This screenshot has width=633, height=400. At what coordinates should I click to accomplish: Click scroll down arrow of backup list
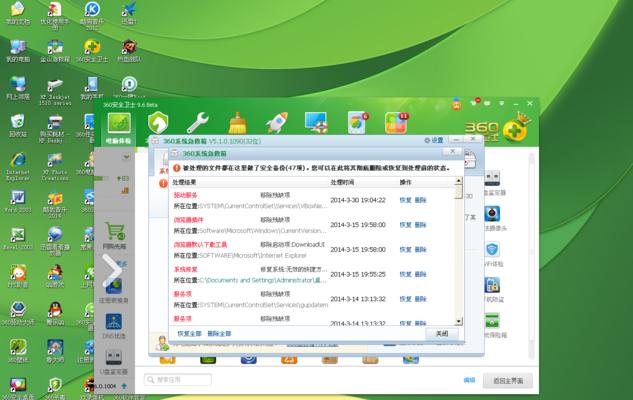tap(458, 321)
